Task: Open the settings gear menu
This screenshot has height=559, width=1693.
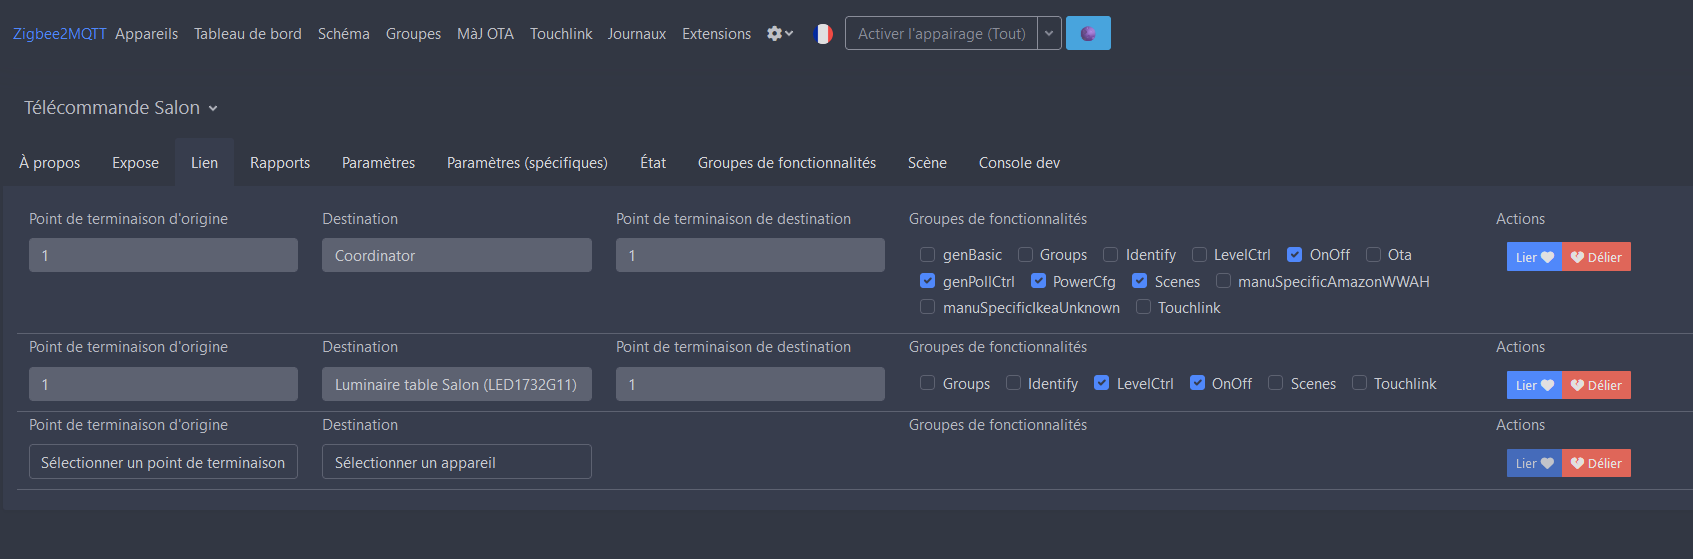Action: tap(779, 34)
